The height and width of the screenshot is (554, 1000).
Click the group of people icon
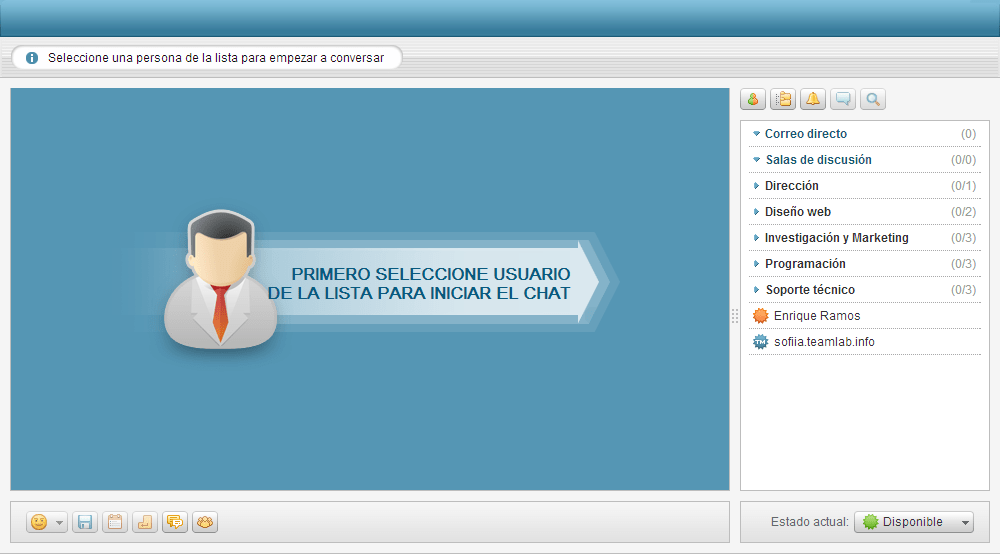(205, 522)
